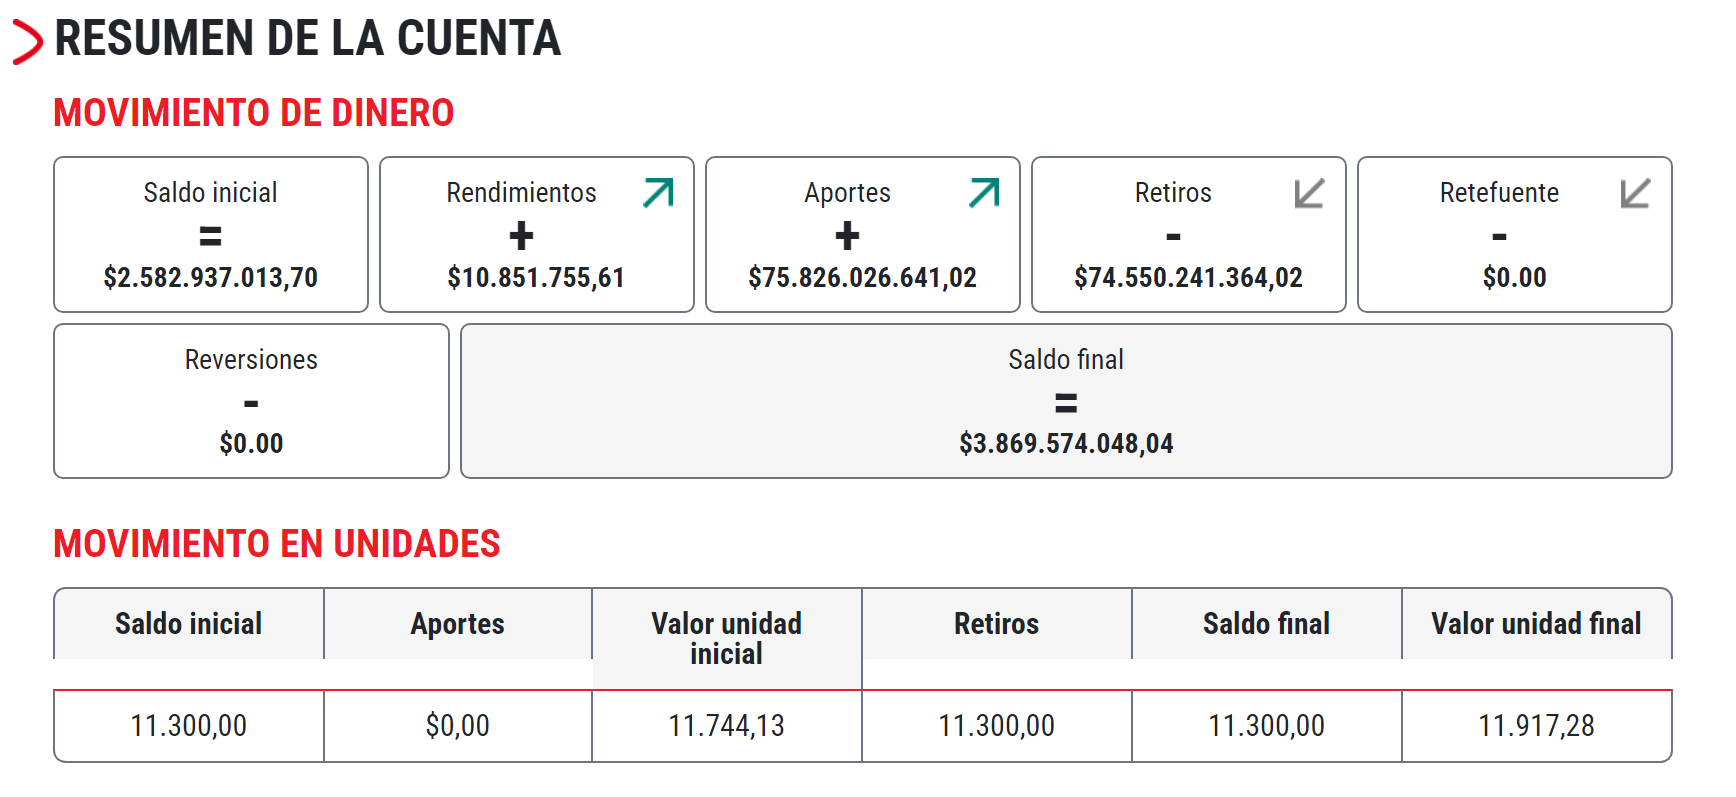This screenshot has height=797, width=1736.
Task: Click the Valor unidad inicial column header
Action: pos(726,638)
